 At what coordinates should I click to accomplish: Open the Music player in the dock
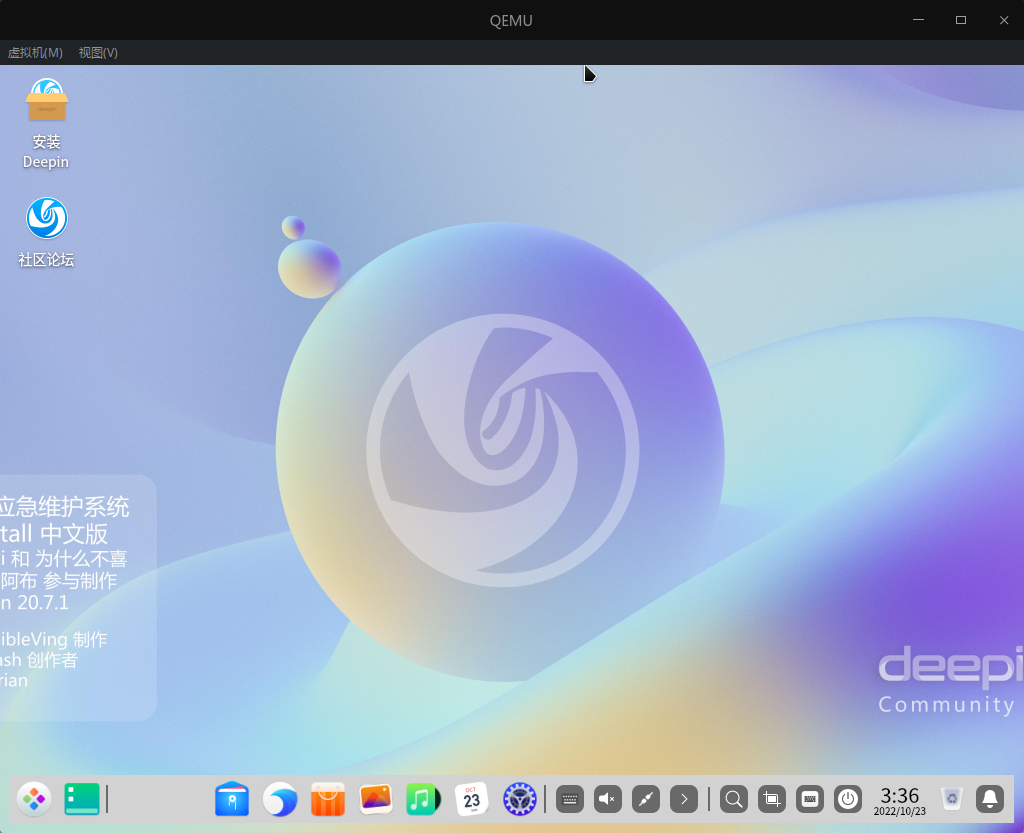[x=424, y=799]
